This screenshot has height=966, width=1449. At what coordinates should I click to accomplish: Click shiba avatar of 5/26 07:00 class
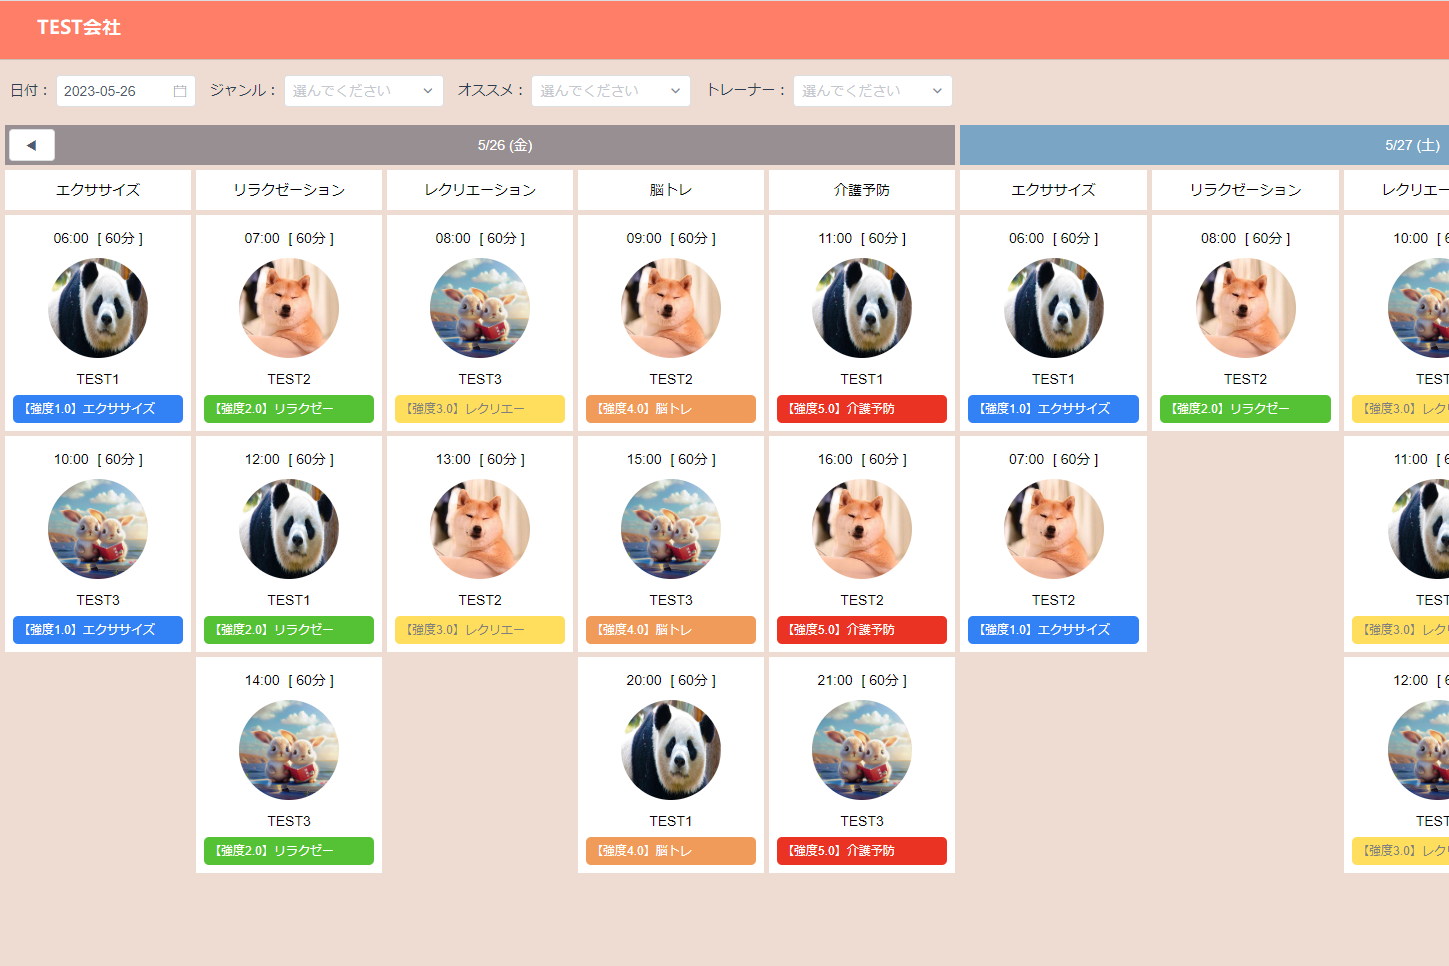tap(289, 308)
